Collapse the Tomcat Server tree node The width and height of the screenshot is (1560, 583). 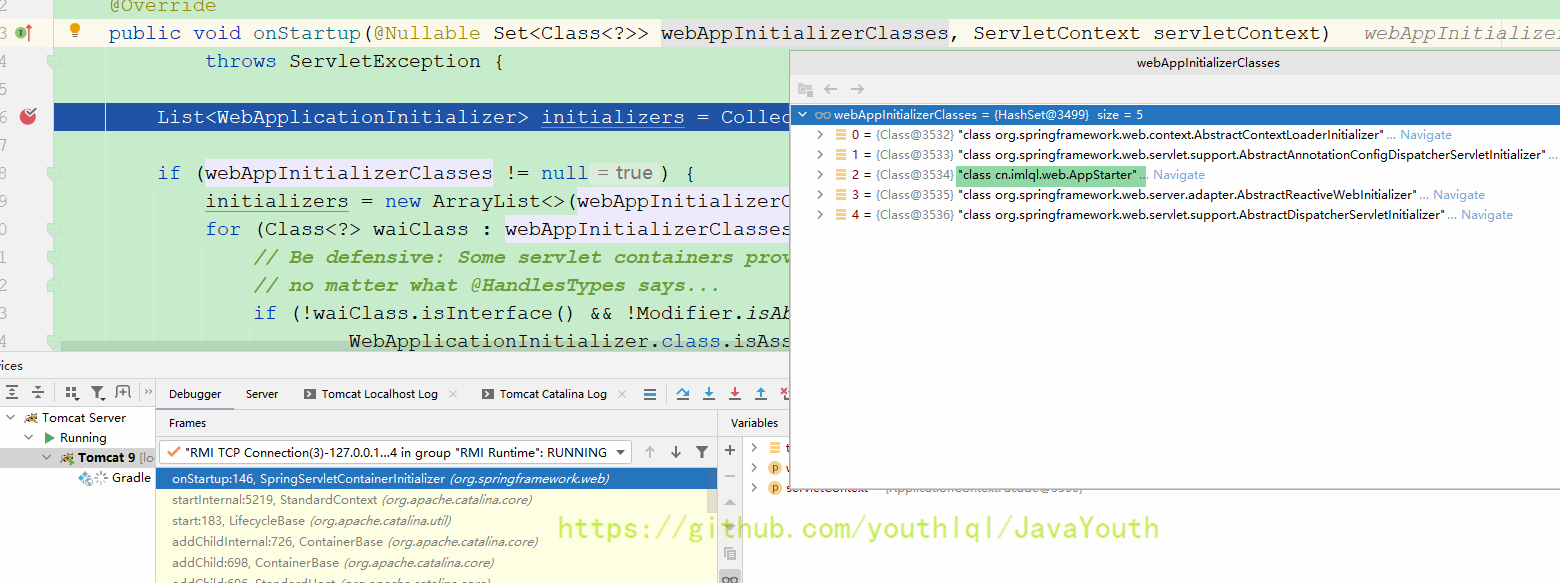pos(10,418)
